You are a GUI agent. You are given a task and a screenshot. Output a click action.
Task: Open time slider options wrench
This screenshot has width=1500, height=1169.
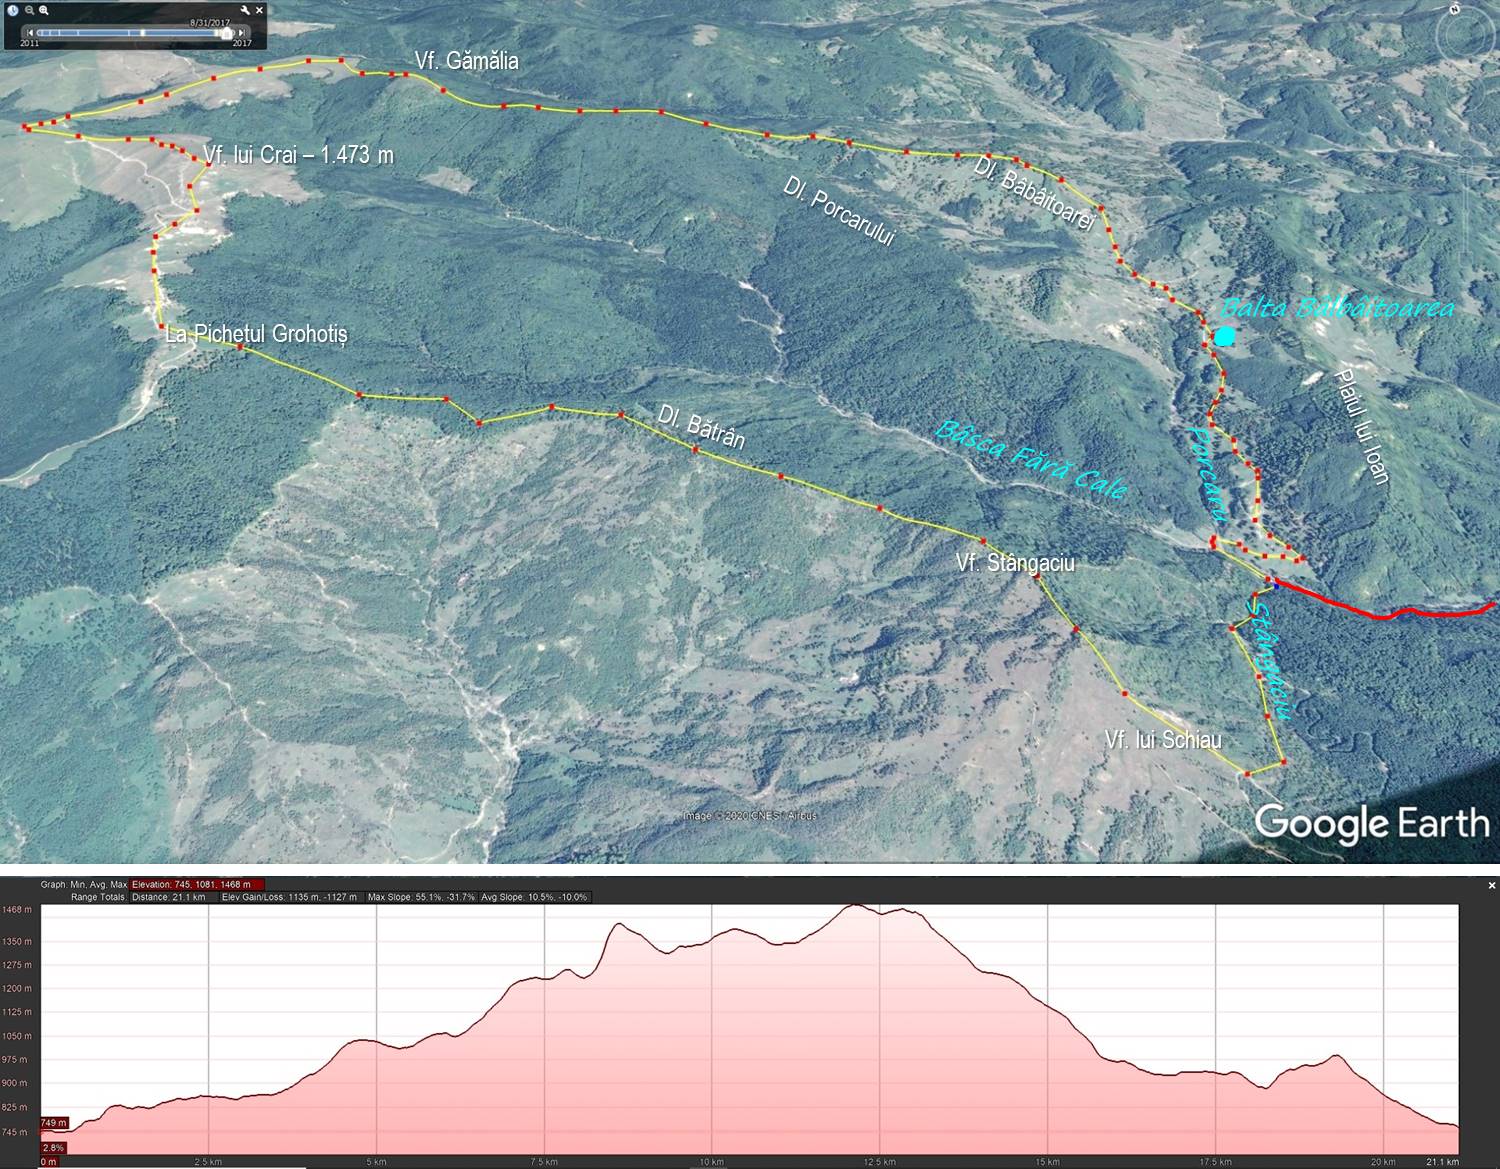click(x=246, y=10)
